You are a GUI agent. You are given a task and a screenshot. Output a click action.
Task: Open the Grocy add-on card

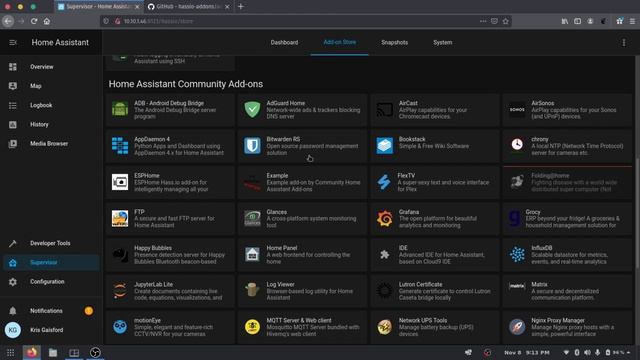pos(567,218)
